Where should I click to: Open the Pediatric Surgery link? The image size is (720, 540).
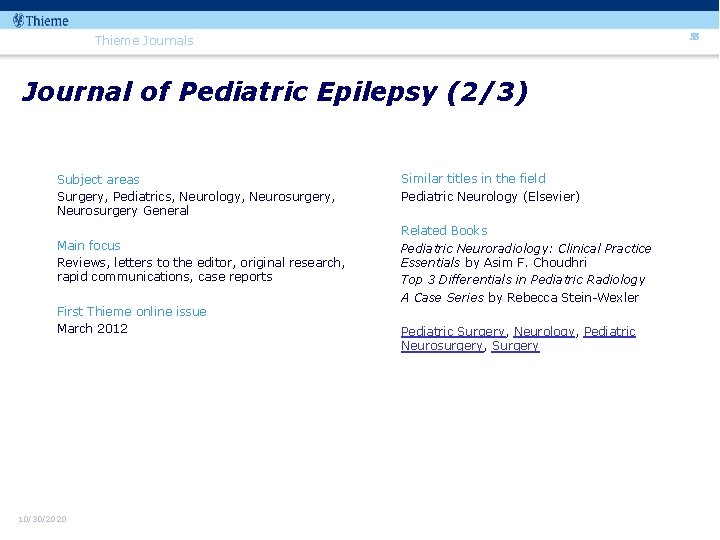click(453, 332)
